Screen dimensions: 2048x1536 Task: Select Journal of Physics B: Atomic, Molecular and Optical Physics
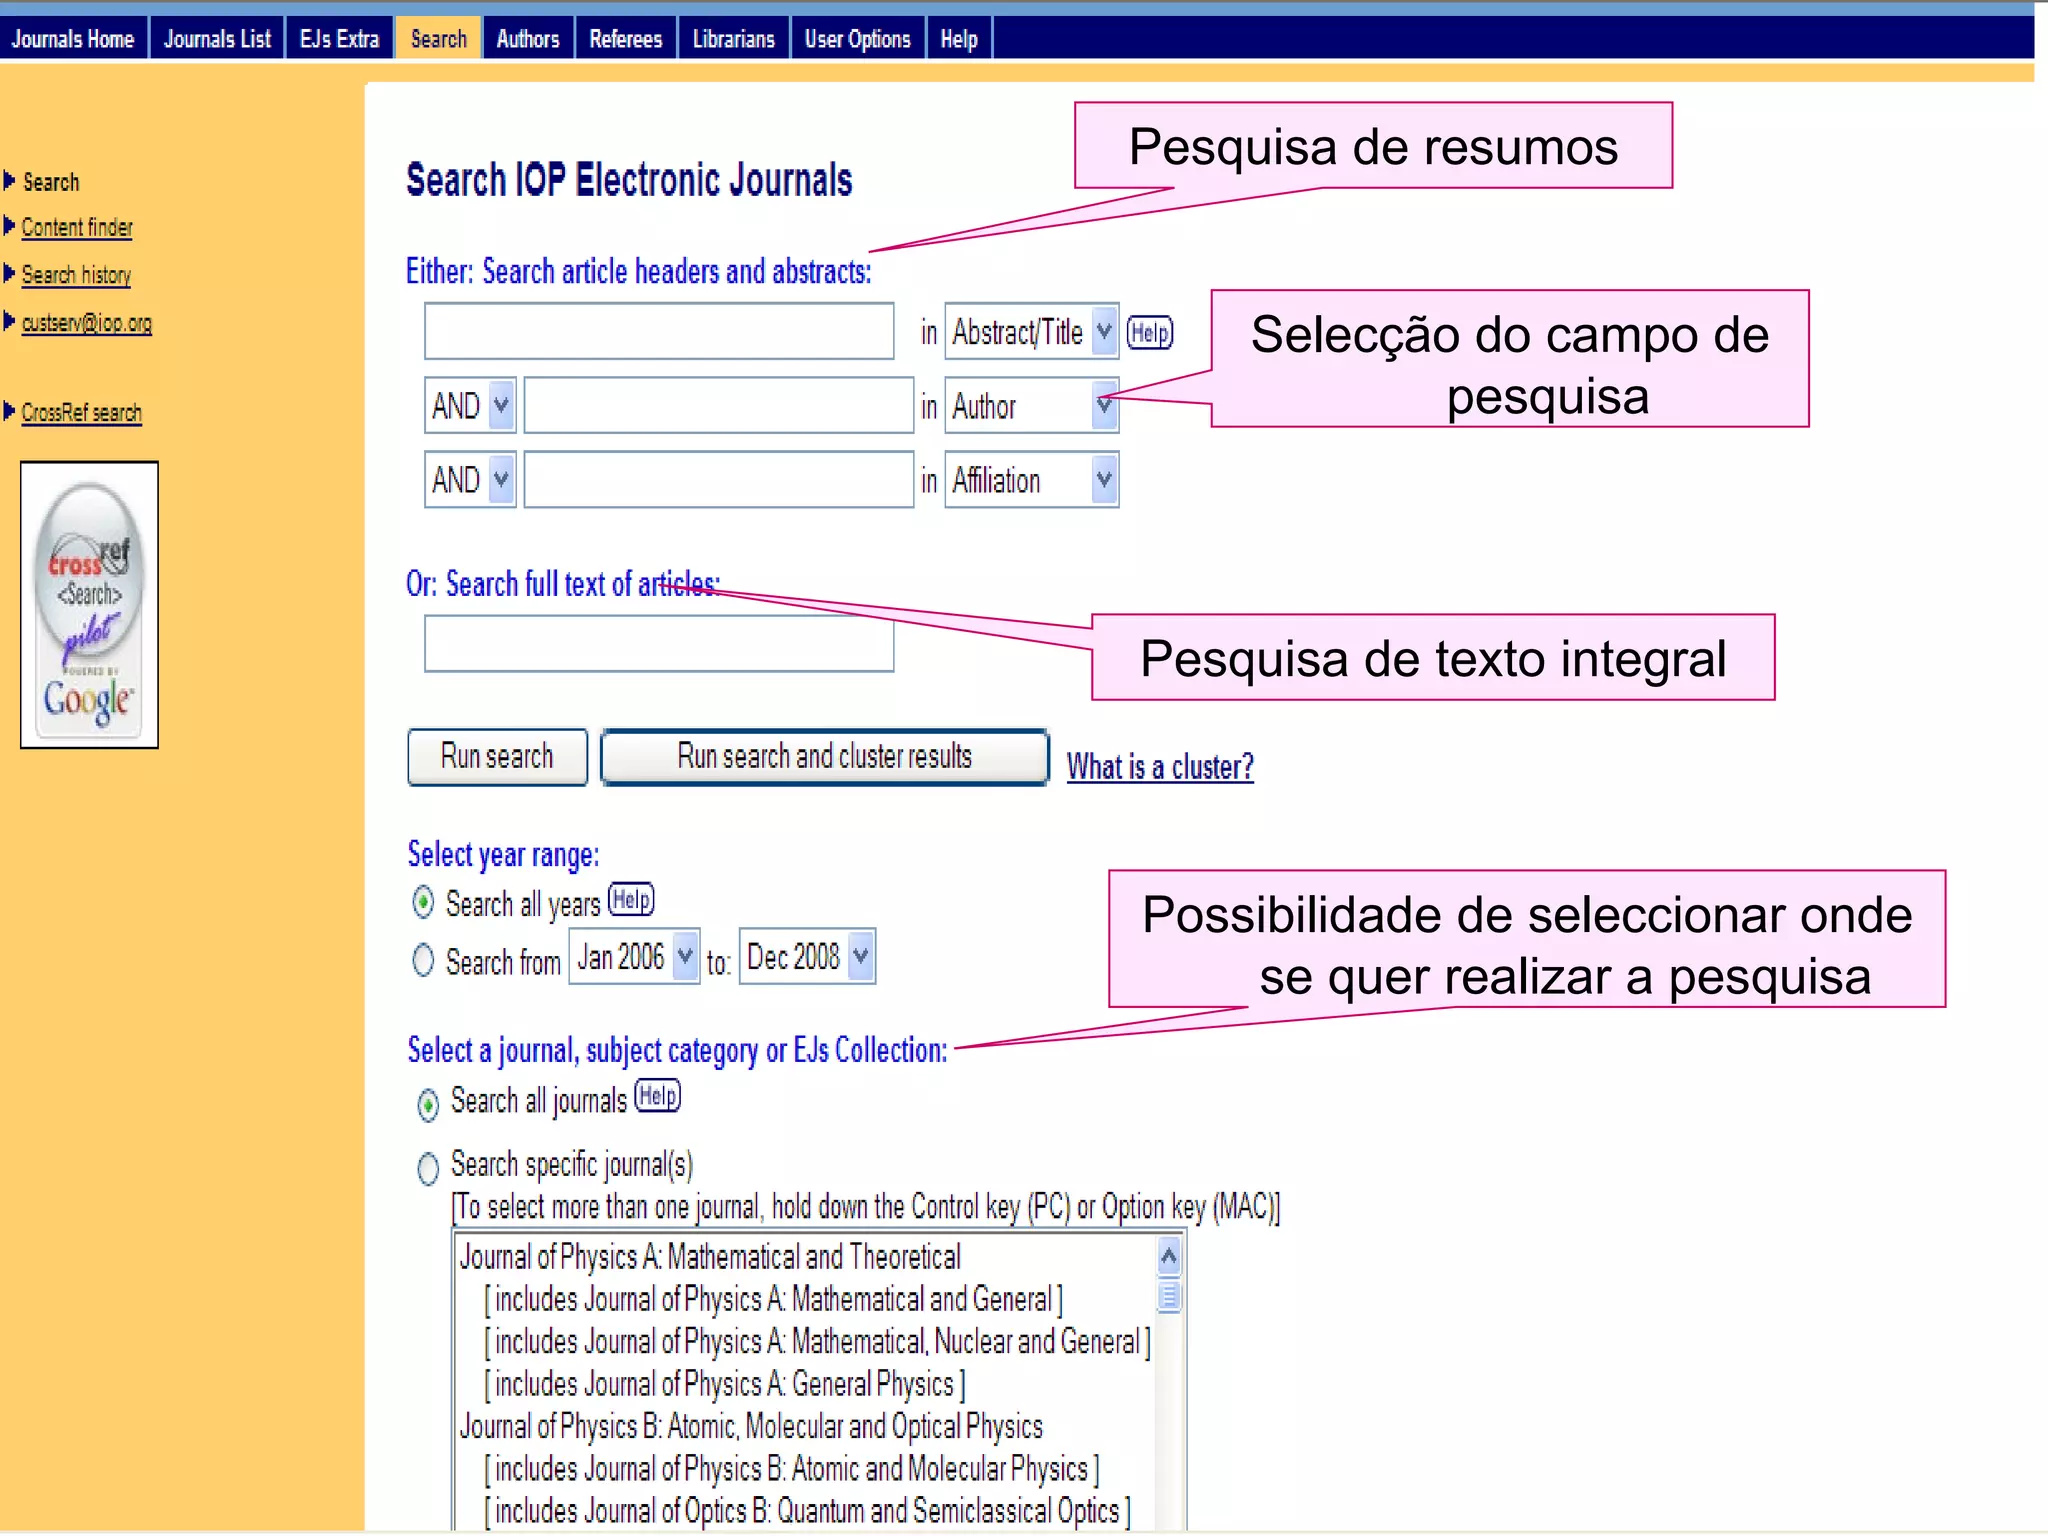point(751,1427)
